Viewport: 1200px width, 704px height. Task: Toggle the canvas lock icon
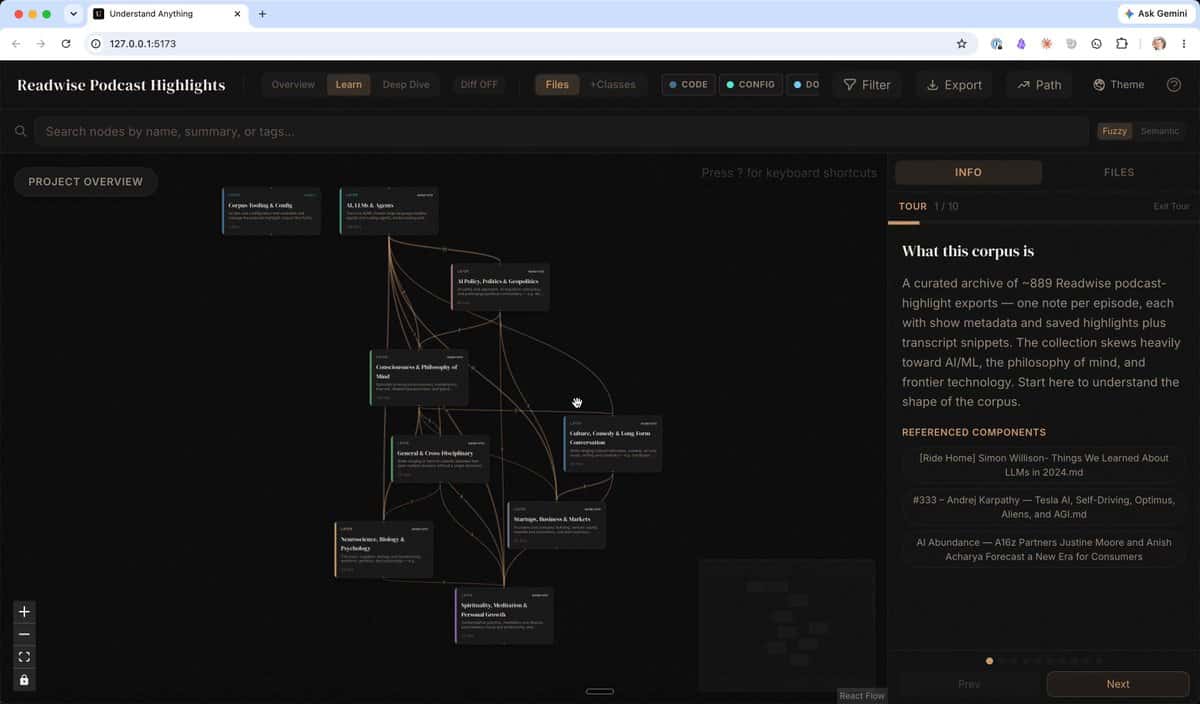click(x=24, y=680)
